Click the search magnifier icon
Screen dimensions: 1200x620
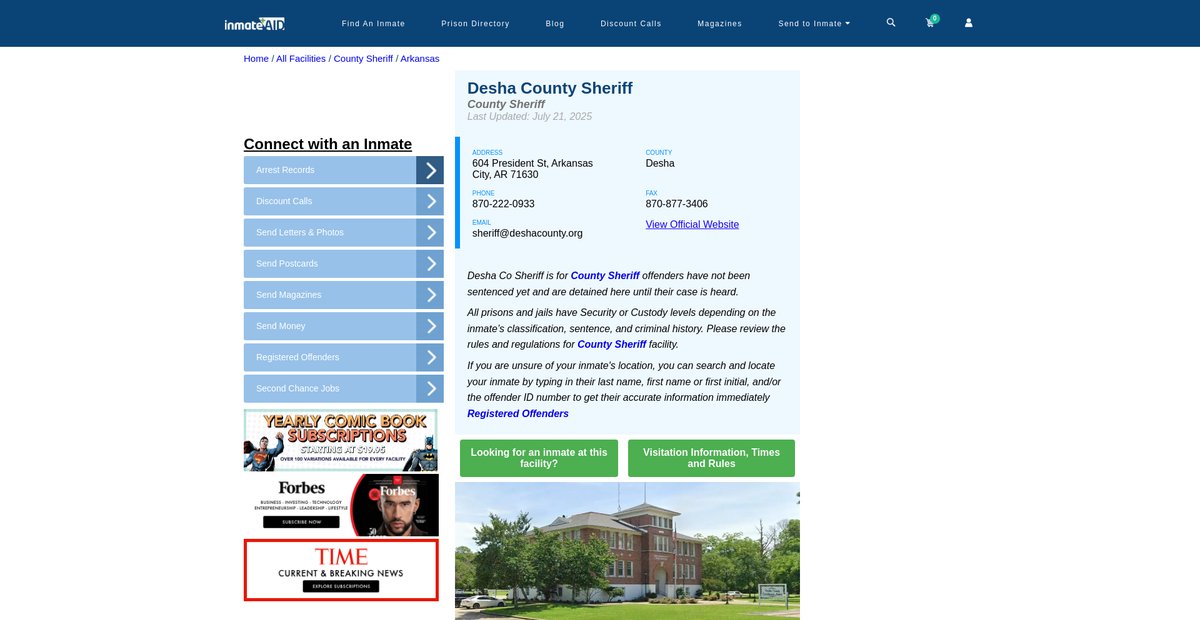891,22
